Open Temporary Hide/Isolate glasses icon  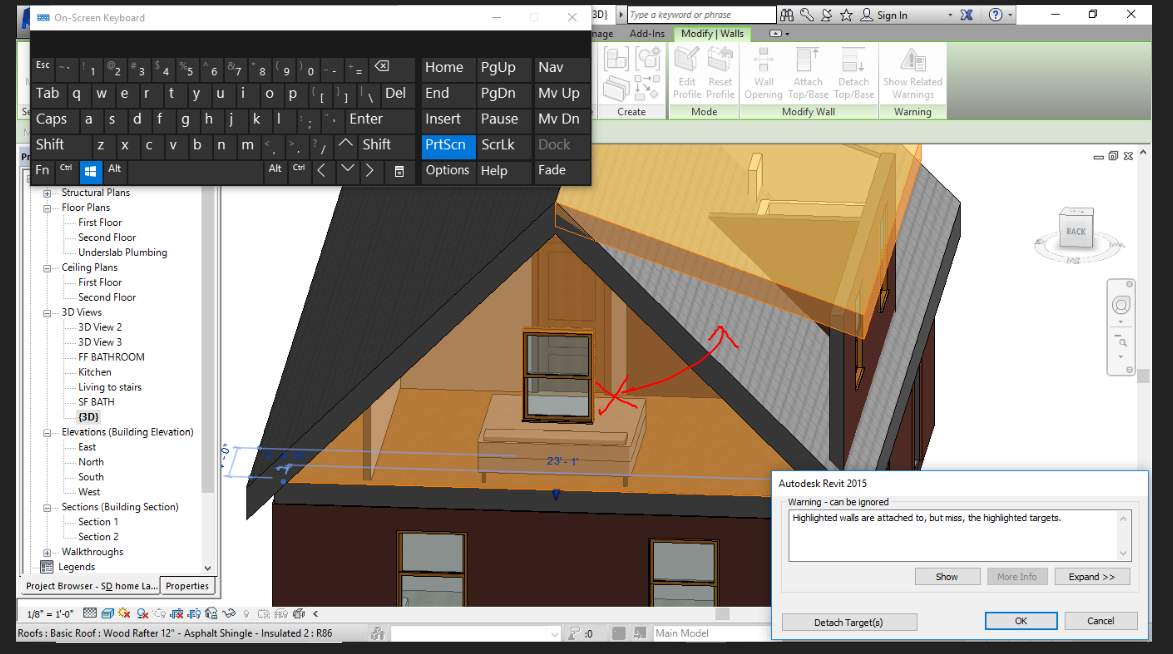click(229, 614)
